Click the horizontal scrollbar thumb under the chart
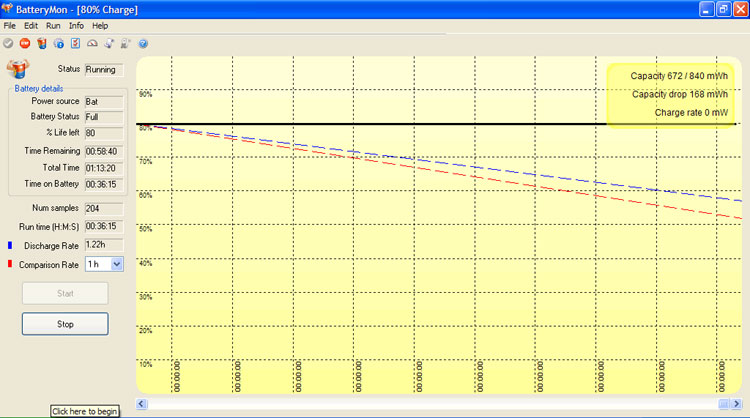Image resolution: width=750 pixels, height=418 pixels. (x=724, y=404)
